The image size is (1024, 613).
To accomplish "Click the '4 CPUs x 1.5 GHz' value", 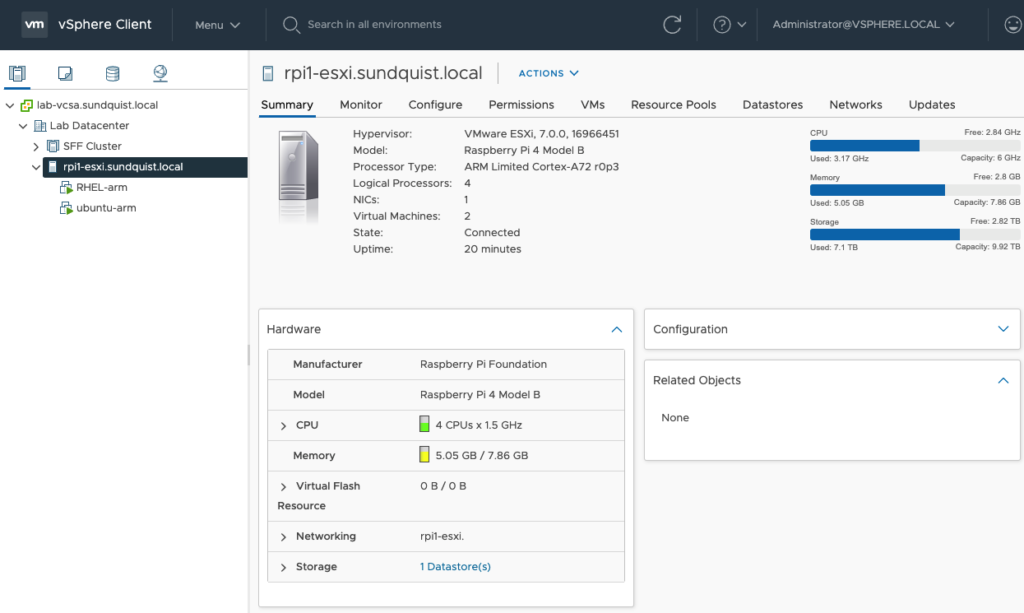I will (x=479, y=425).
